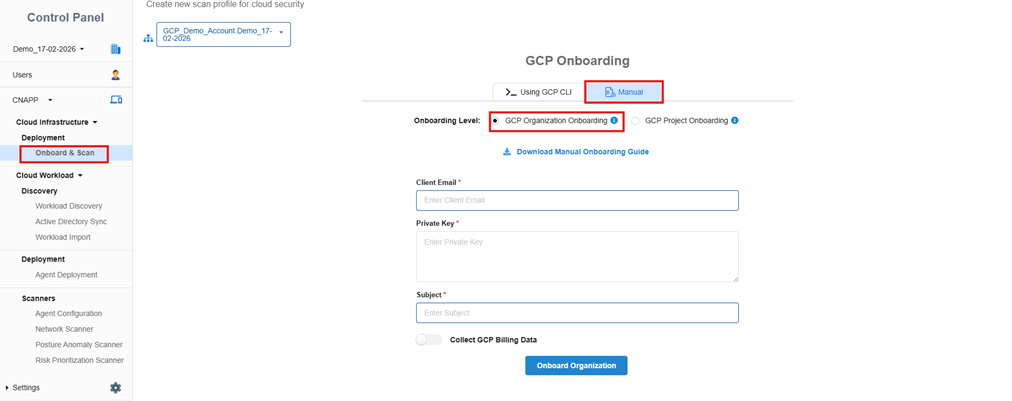Image resolution: width=1012 pixels, height=401 pixels.
Task: Click the Users person icon
Action: coord(116,75)
